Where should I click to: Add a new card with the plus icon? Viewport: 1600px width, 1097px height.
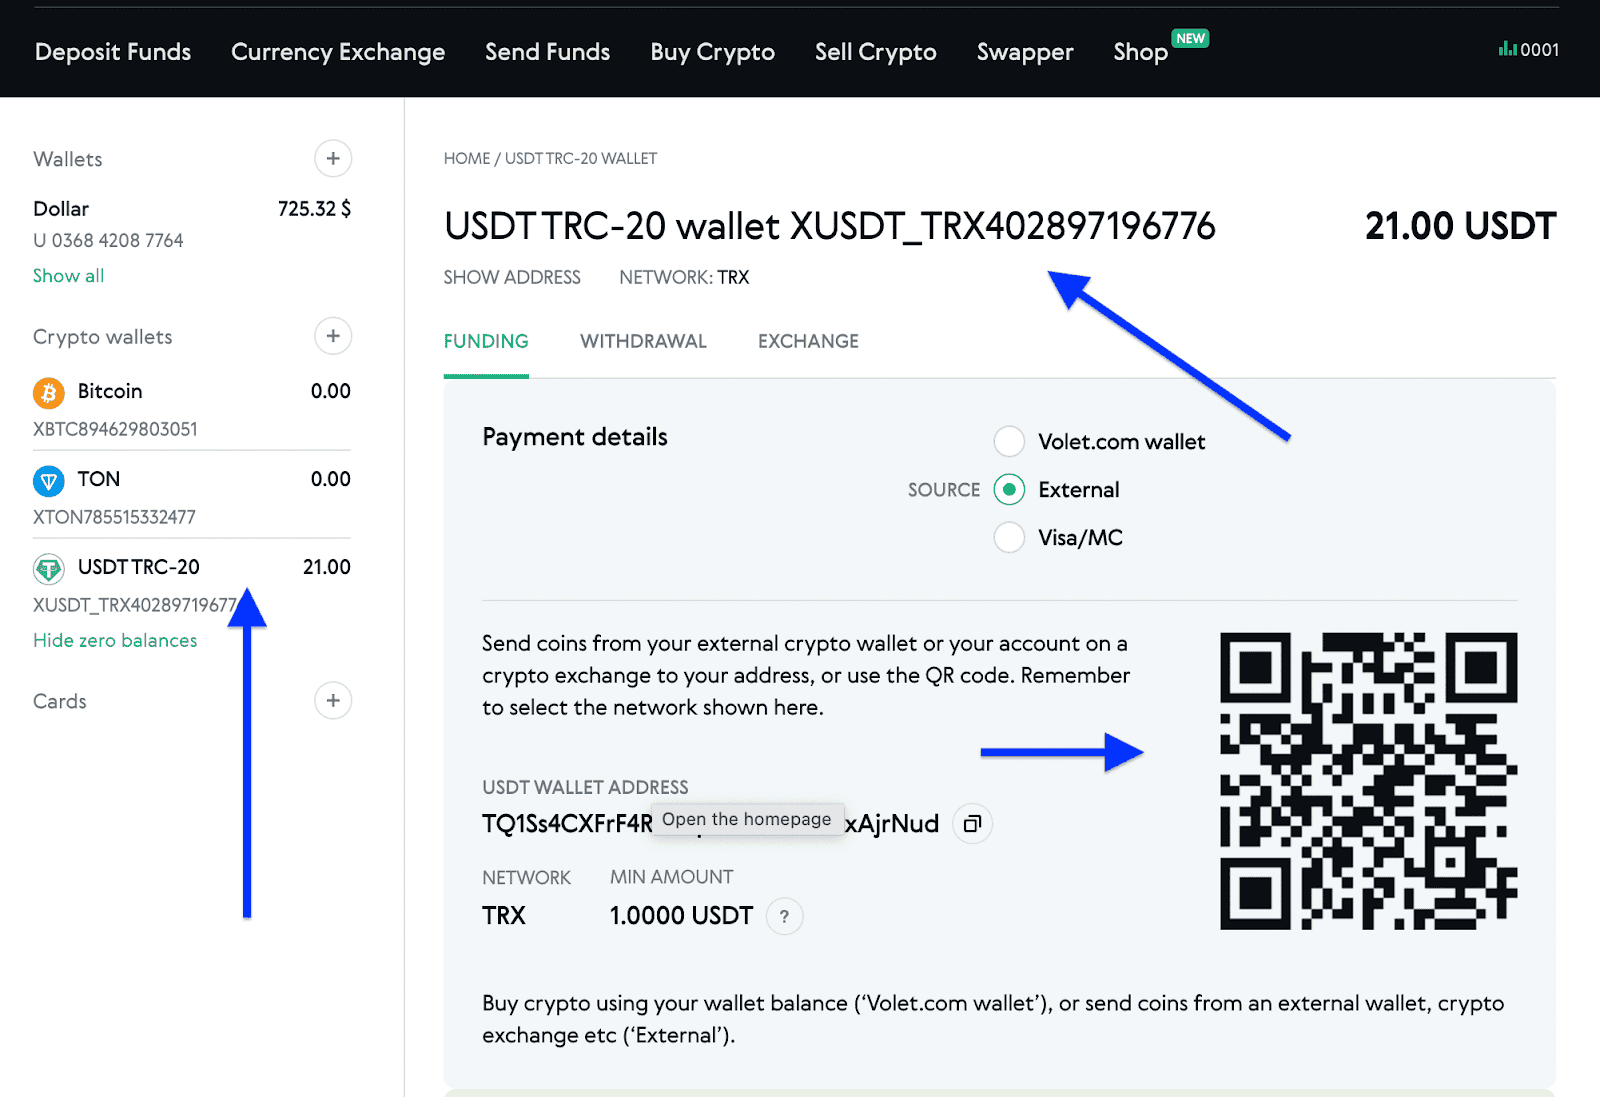(333, 700)
